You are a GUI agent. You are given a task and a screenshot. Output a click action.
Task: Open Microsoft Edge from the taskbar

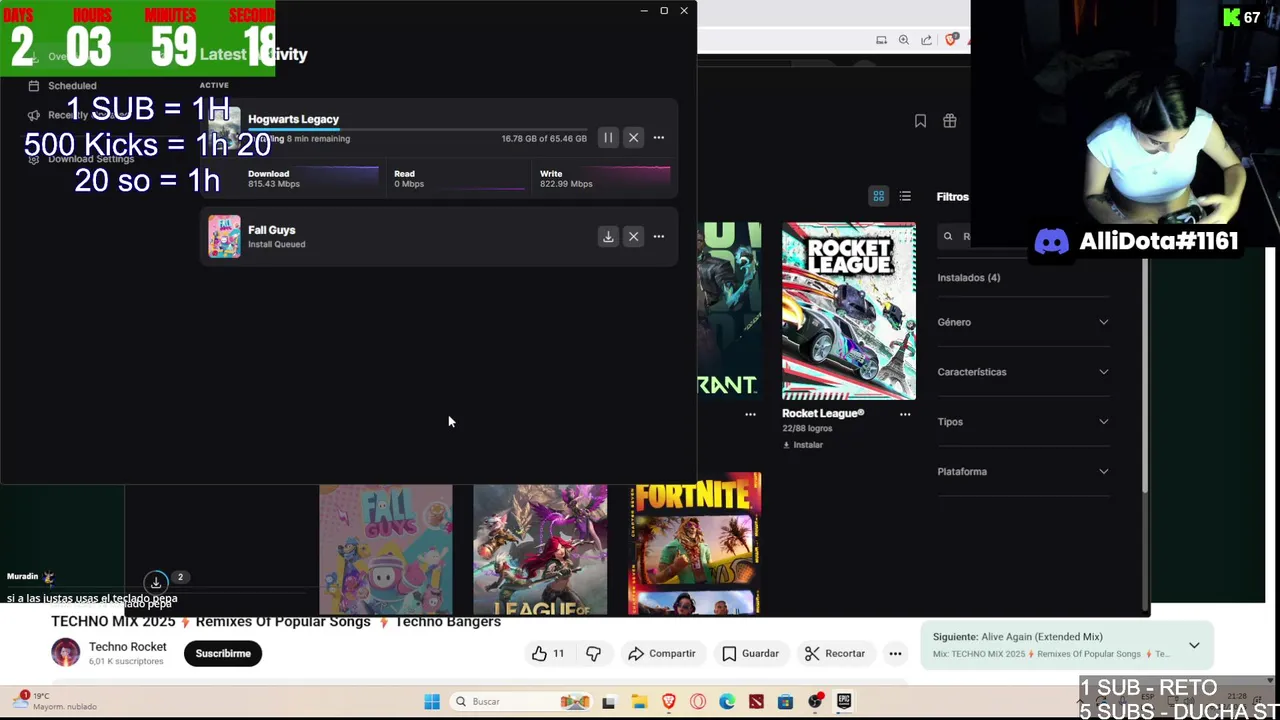click(727, 702)
